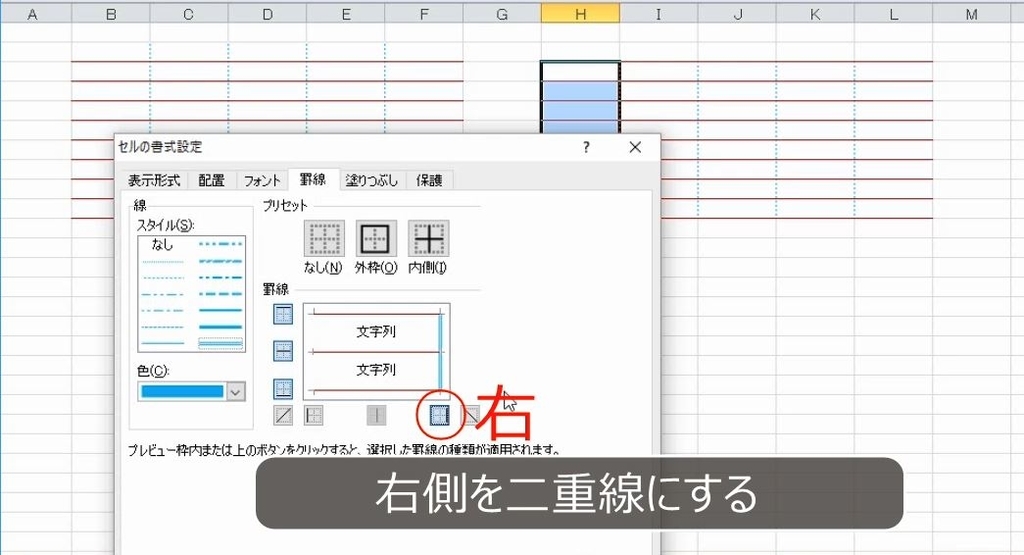This screenshot has height=555, width=1024.
Task: Apply the 外枠(O) outline preset
Action: click(376, 238)
